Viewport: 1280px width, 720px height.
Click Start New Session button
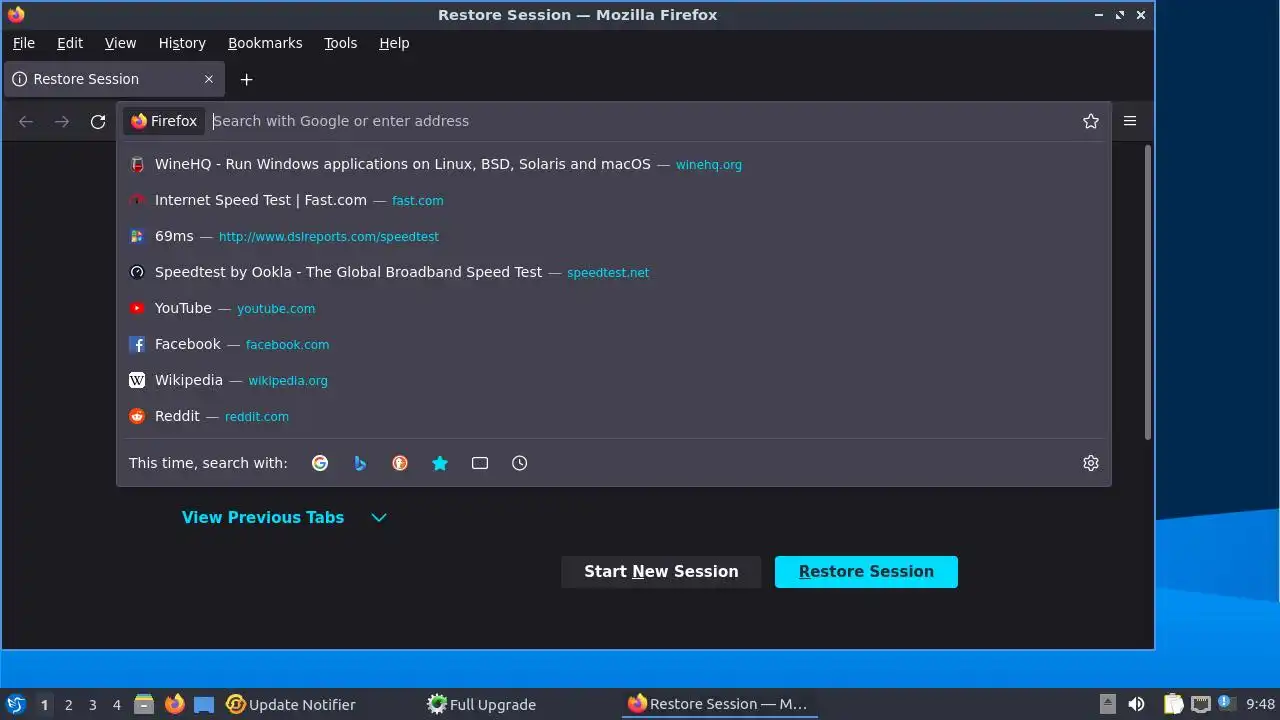tap(661, 572)
